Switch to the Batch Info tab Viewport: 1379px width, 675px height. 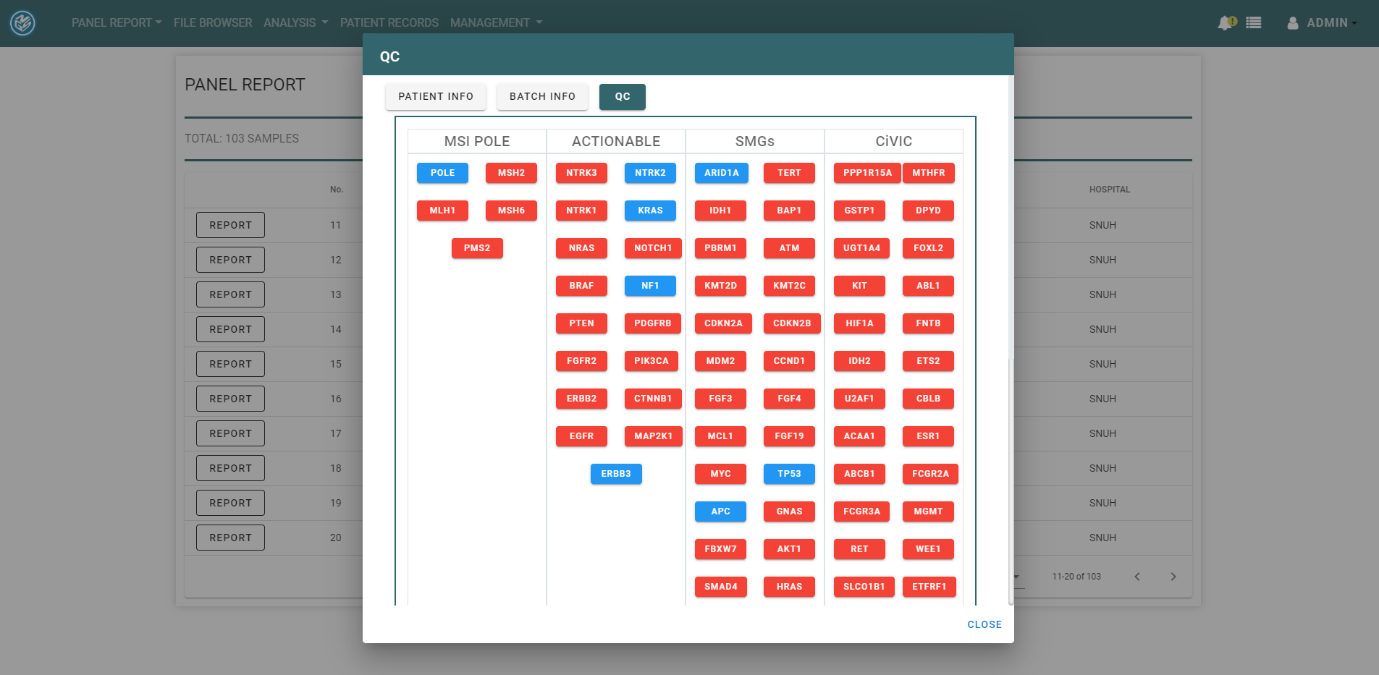[542, 97]
